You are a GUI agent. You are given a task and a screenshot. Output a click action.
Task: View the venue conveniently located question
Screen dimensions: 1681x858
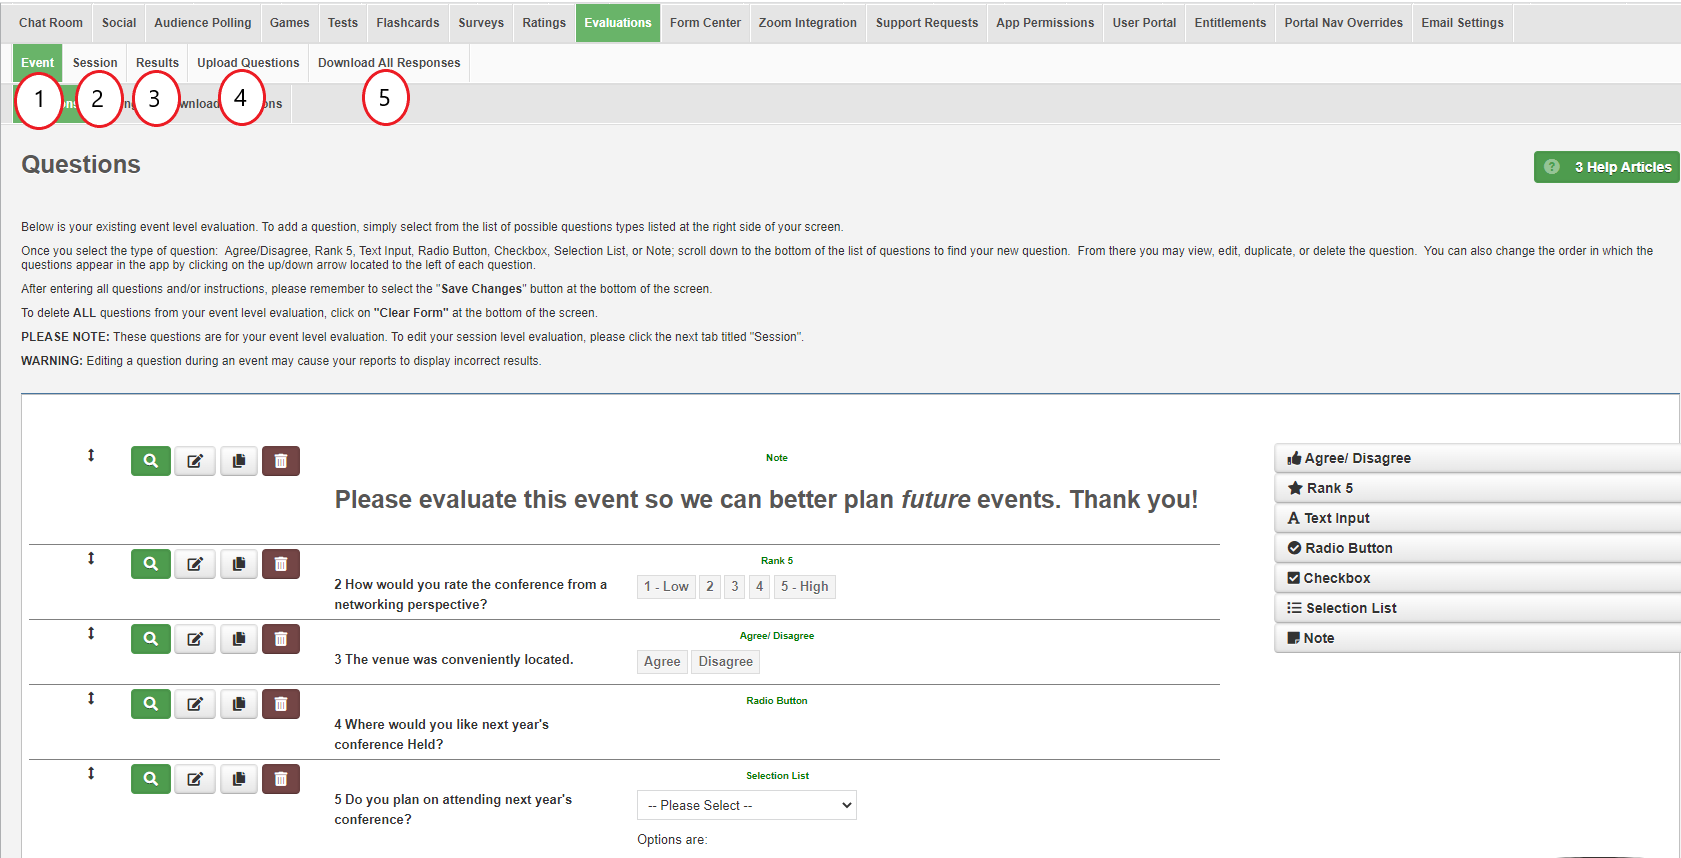(x=150, y=639)
